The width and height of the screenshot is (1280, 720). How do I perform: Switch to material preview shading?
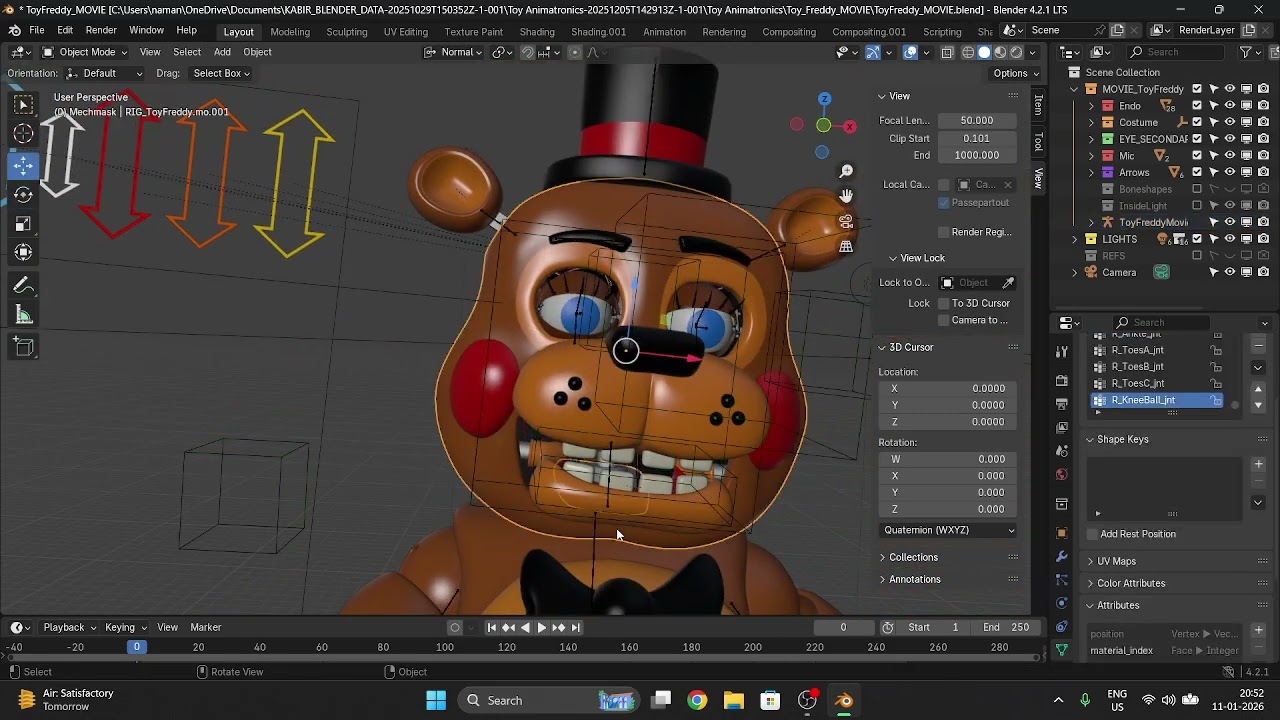[1000, 52]
